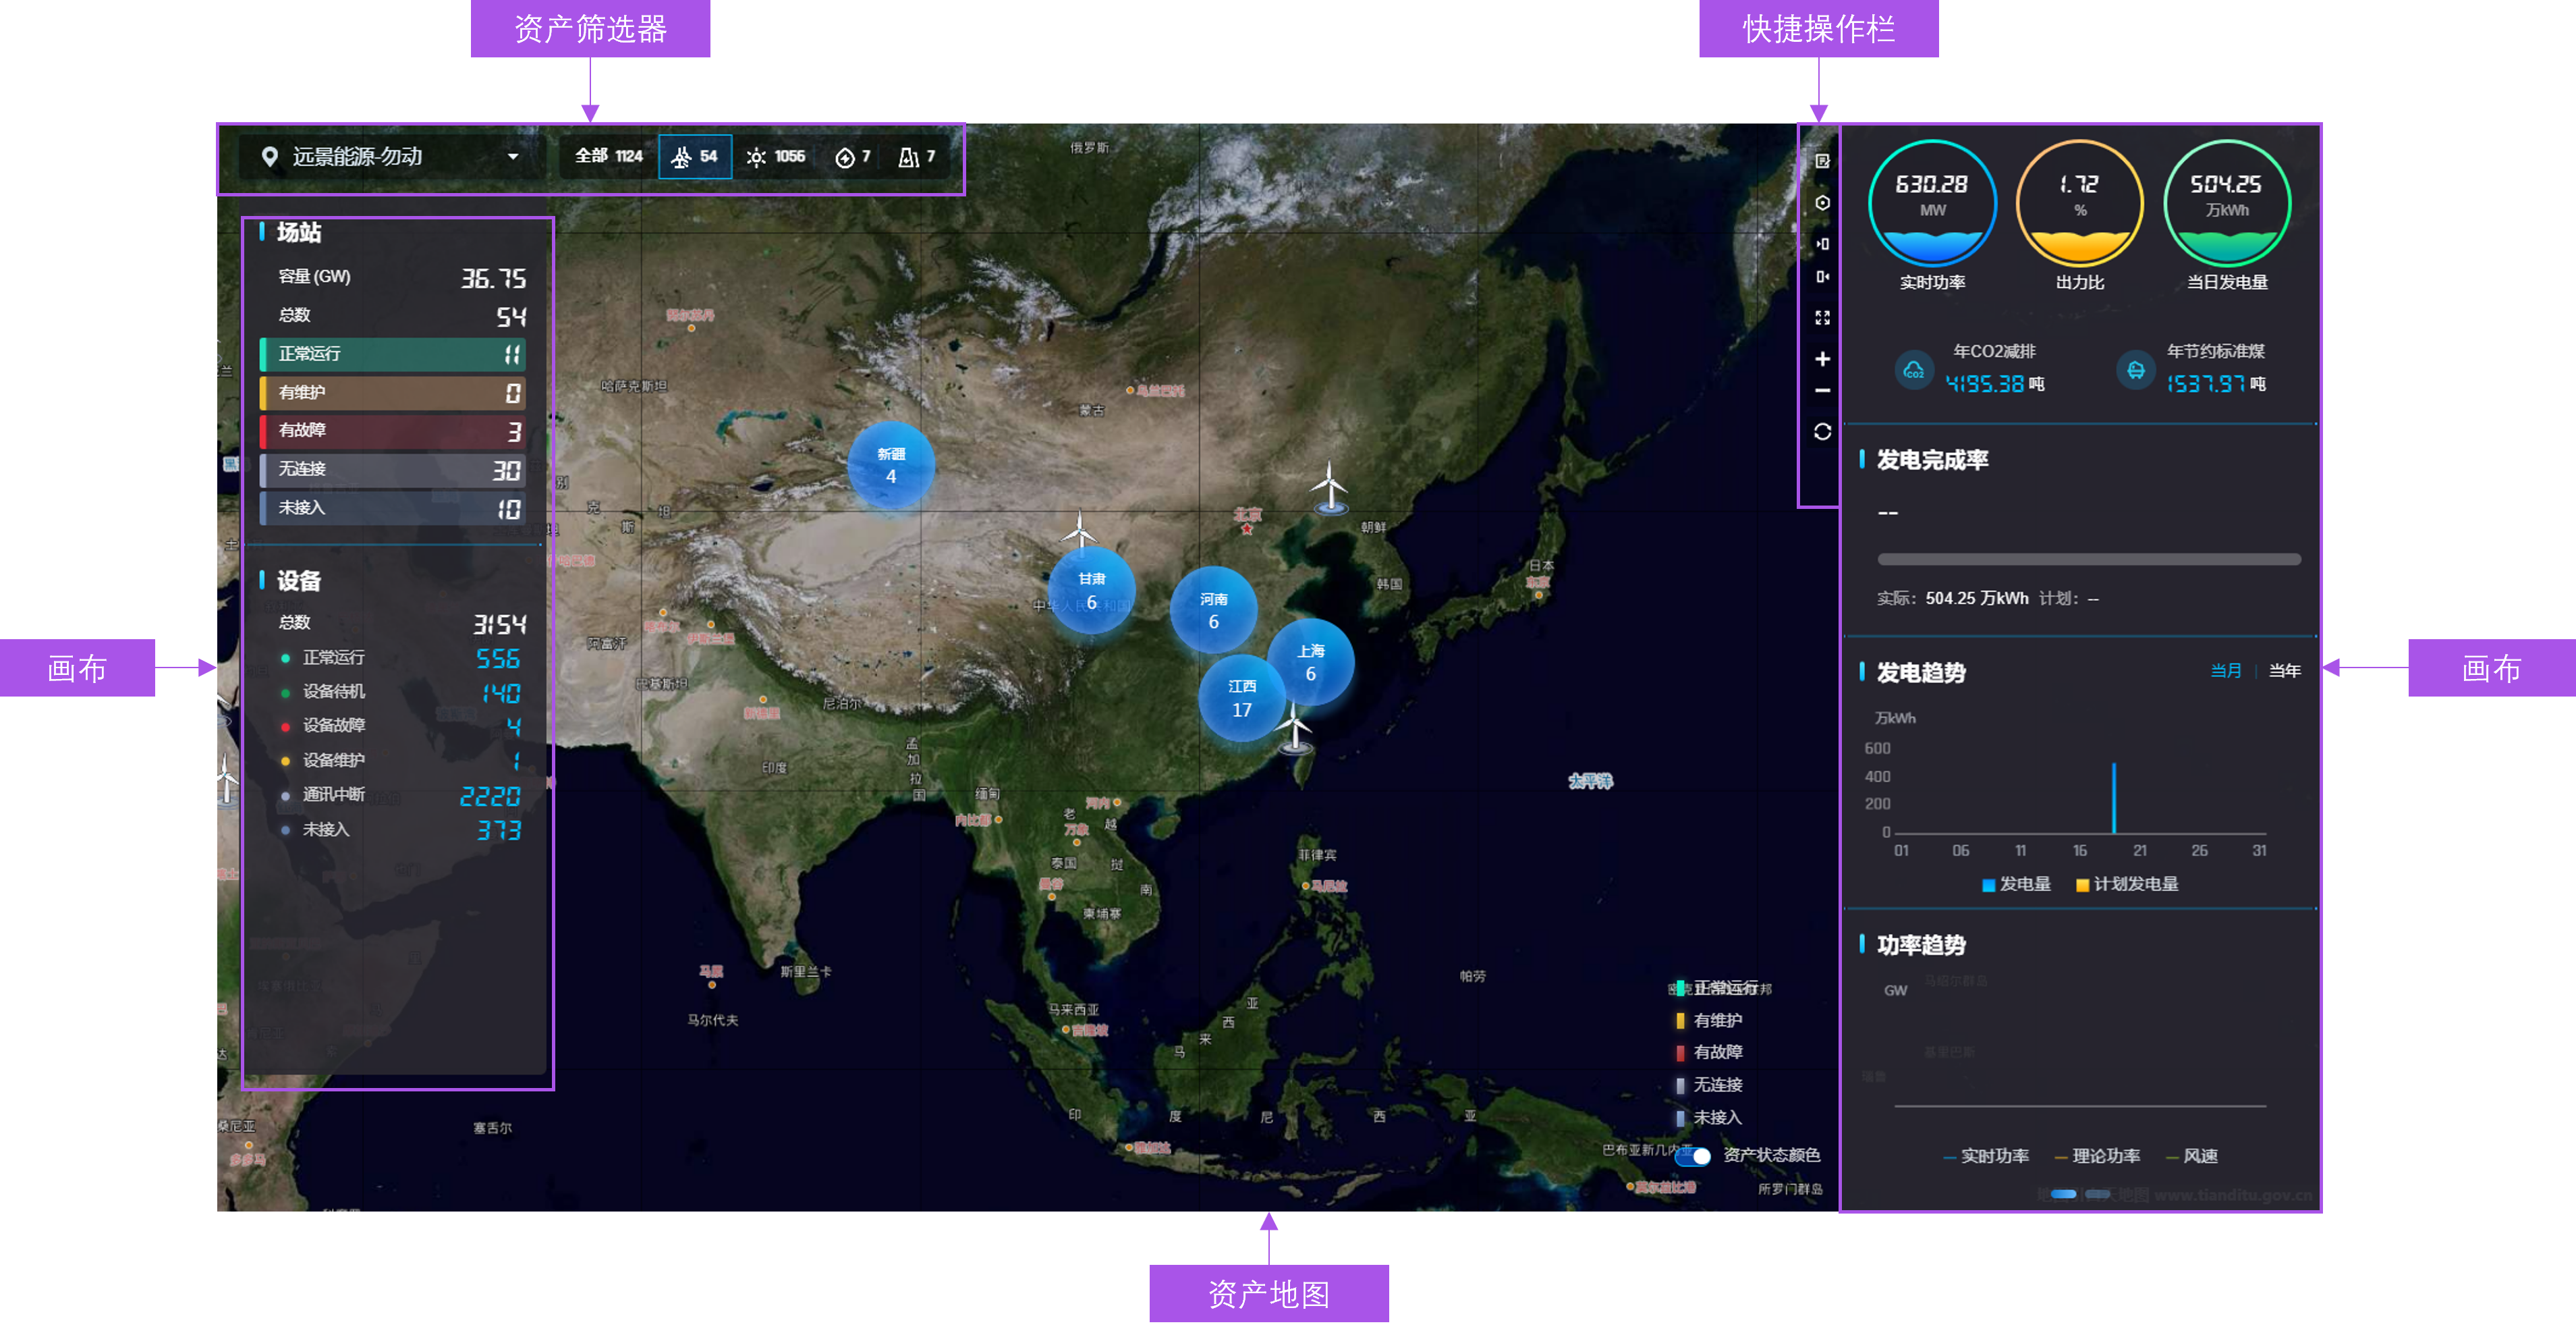This screenshot has height=1331, width=2576.
Task: Toggle the asset status color switch
Action: 1694,1156
